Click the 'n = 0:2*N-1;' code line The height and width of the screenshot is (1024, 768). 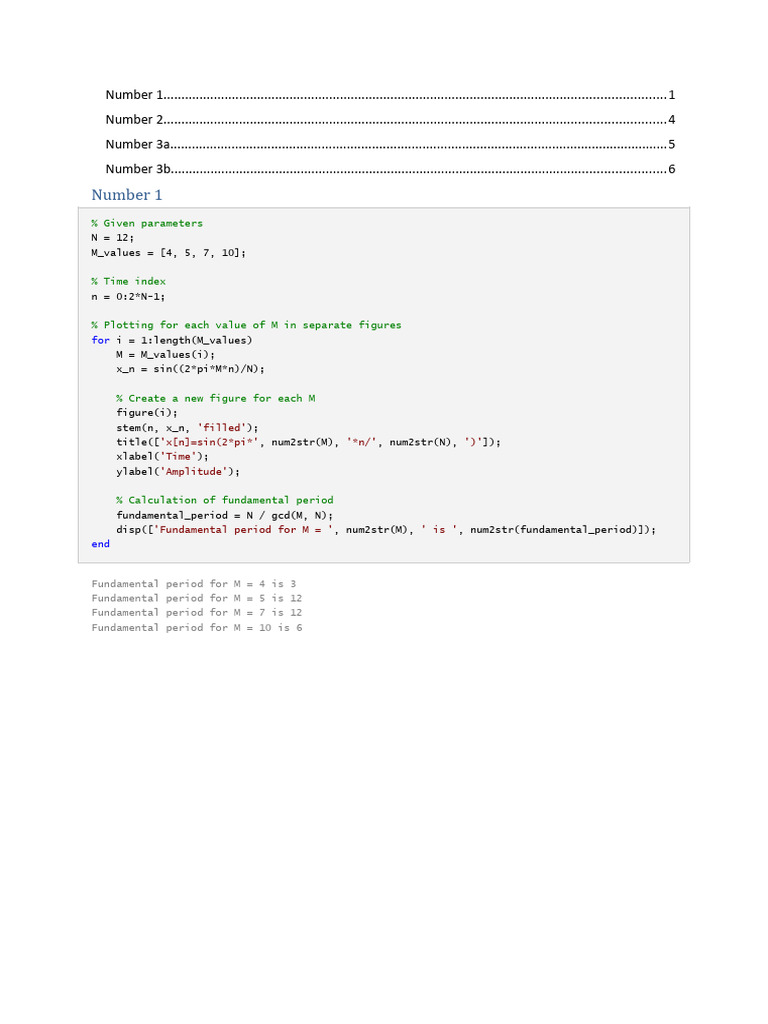point(128,296)
